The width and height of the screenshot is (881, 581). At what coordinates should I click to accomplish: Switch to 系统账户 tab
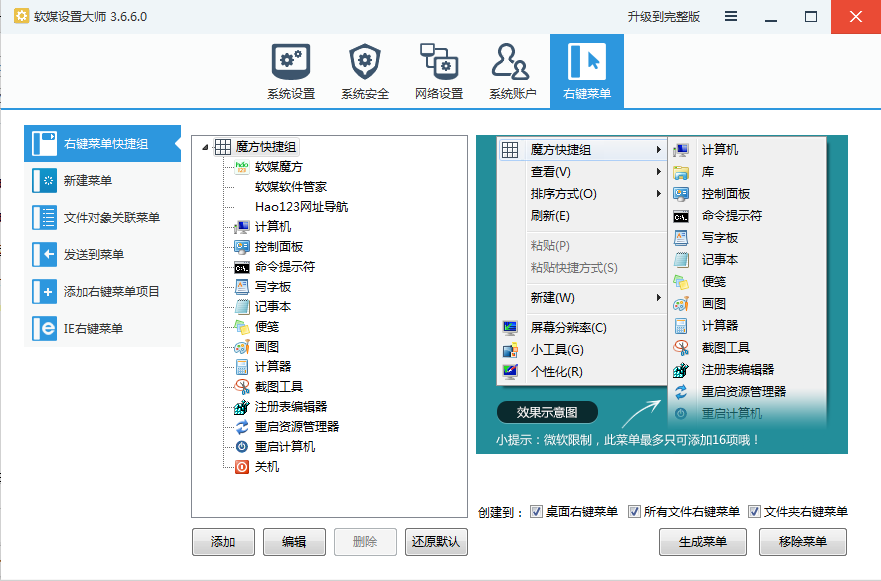coord(512,71)
